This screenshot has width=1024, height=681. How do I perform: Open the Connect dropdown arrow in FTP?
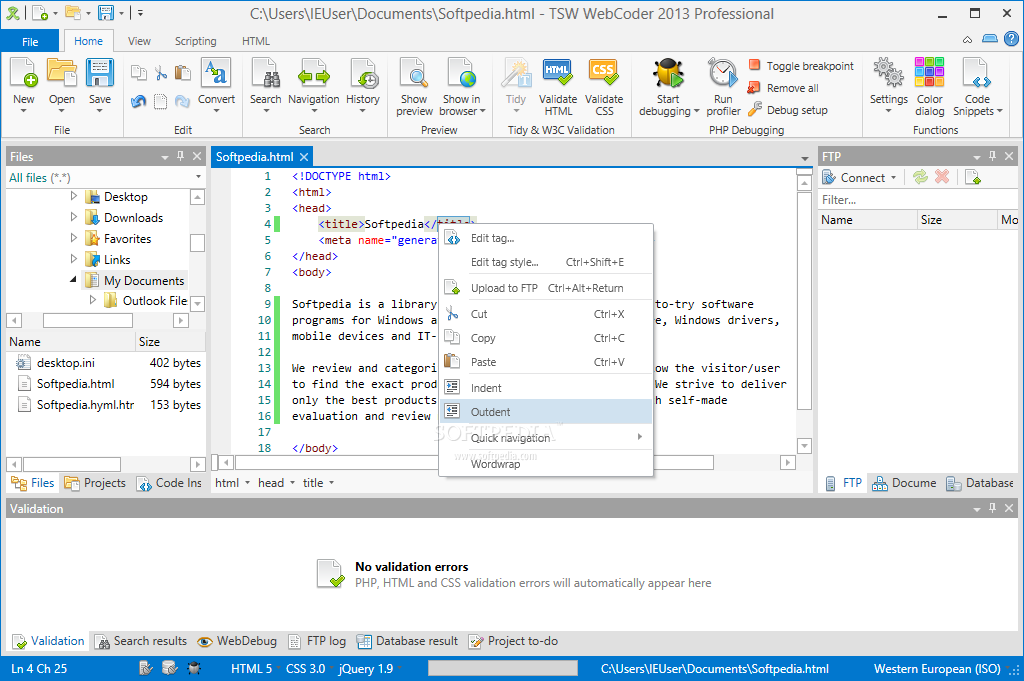click(x=893, y=178)
